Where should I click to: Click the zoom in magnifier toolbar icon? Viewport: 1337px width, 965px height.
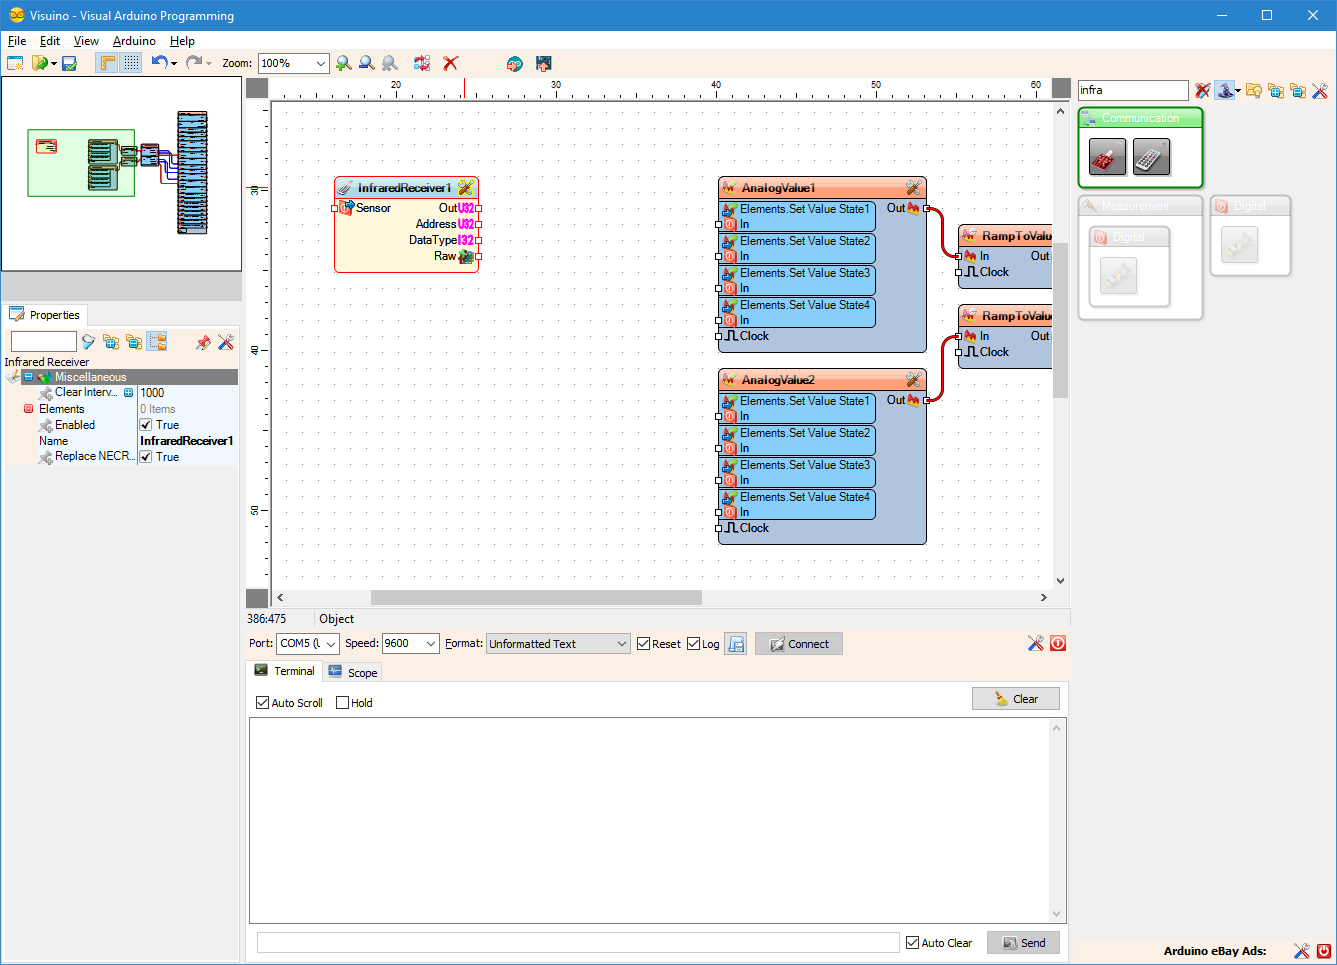click(x=344, y=62)
